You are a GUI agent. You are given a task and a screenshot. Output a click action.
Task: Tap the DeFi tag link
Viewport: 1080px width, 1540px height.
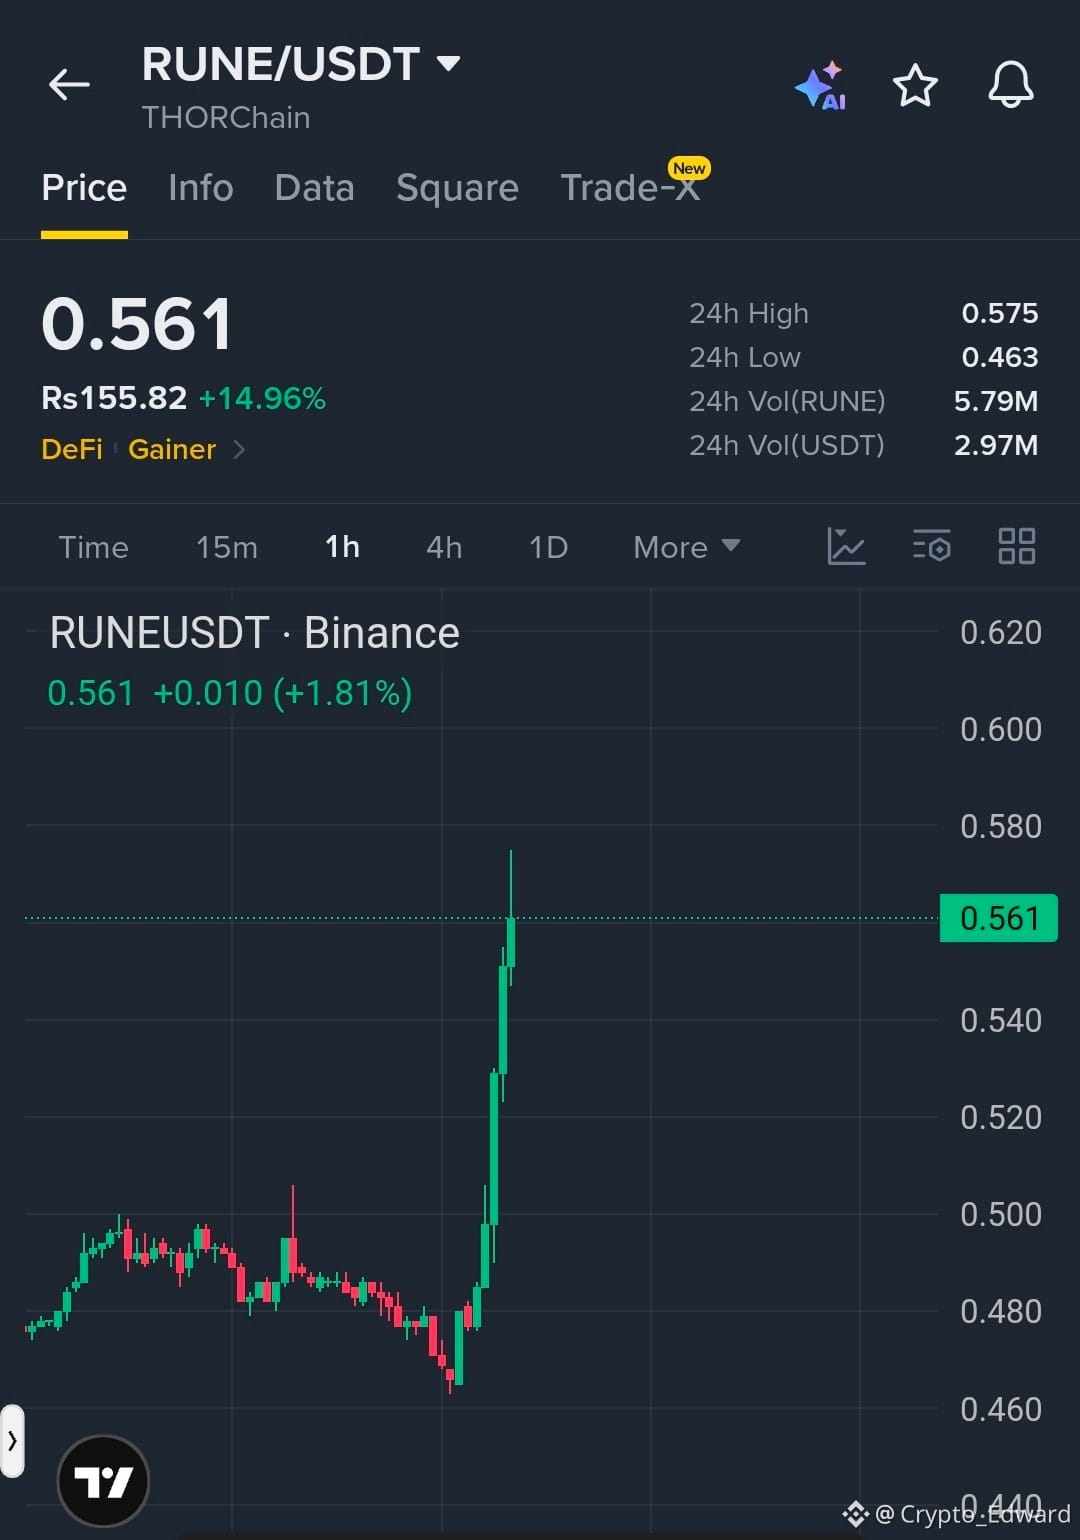(x=72, y=450)
